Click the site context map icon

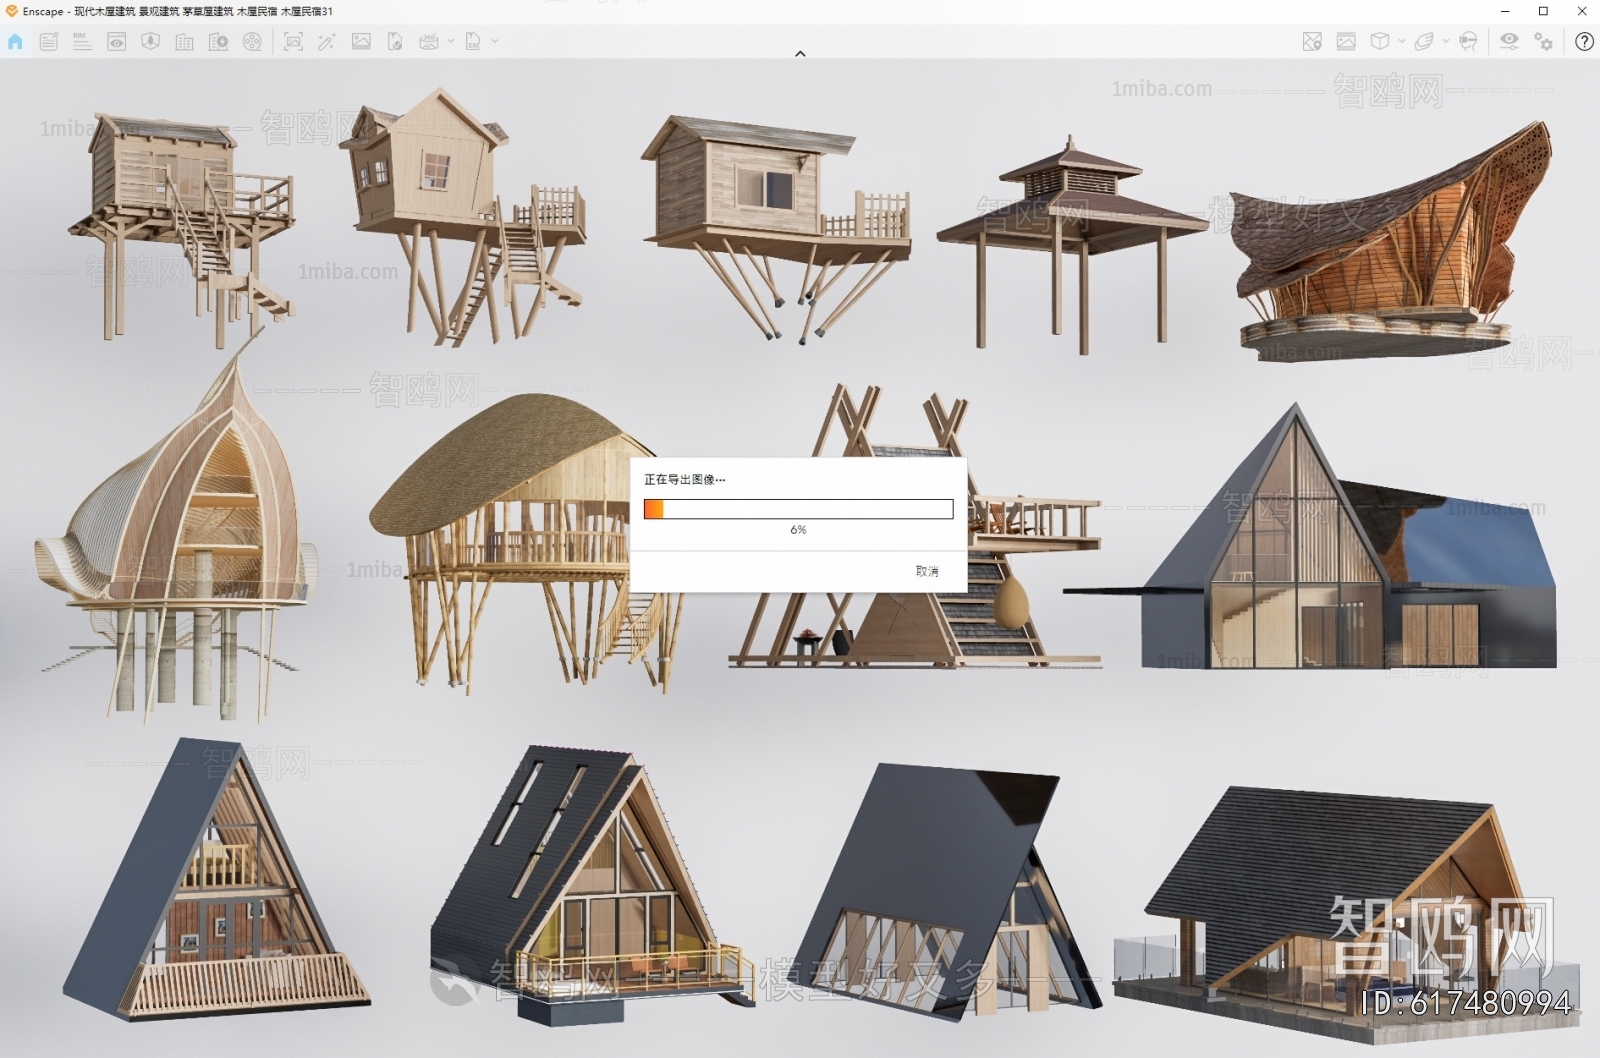(x=1312, y=42)
